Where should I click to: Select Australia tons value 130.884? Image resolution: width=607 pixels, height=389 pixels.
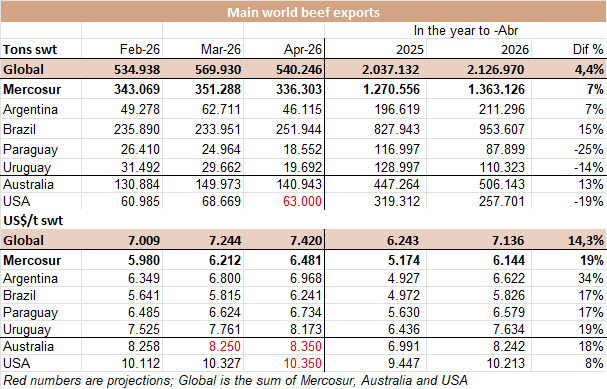coord(137,184)
